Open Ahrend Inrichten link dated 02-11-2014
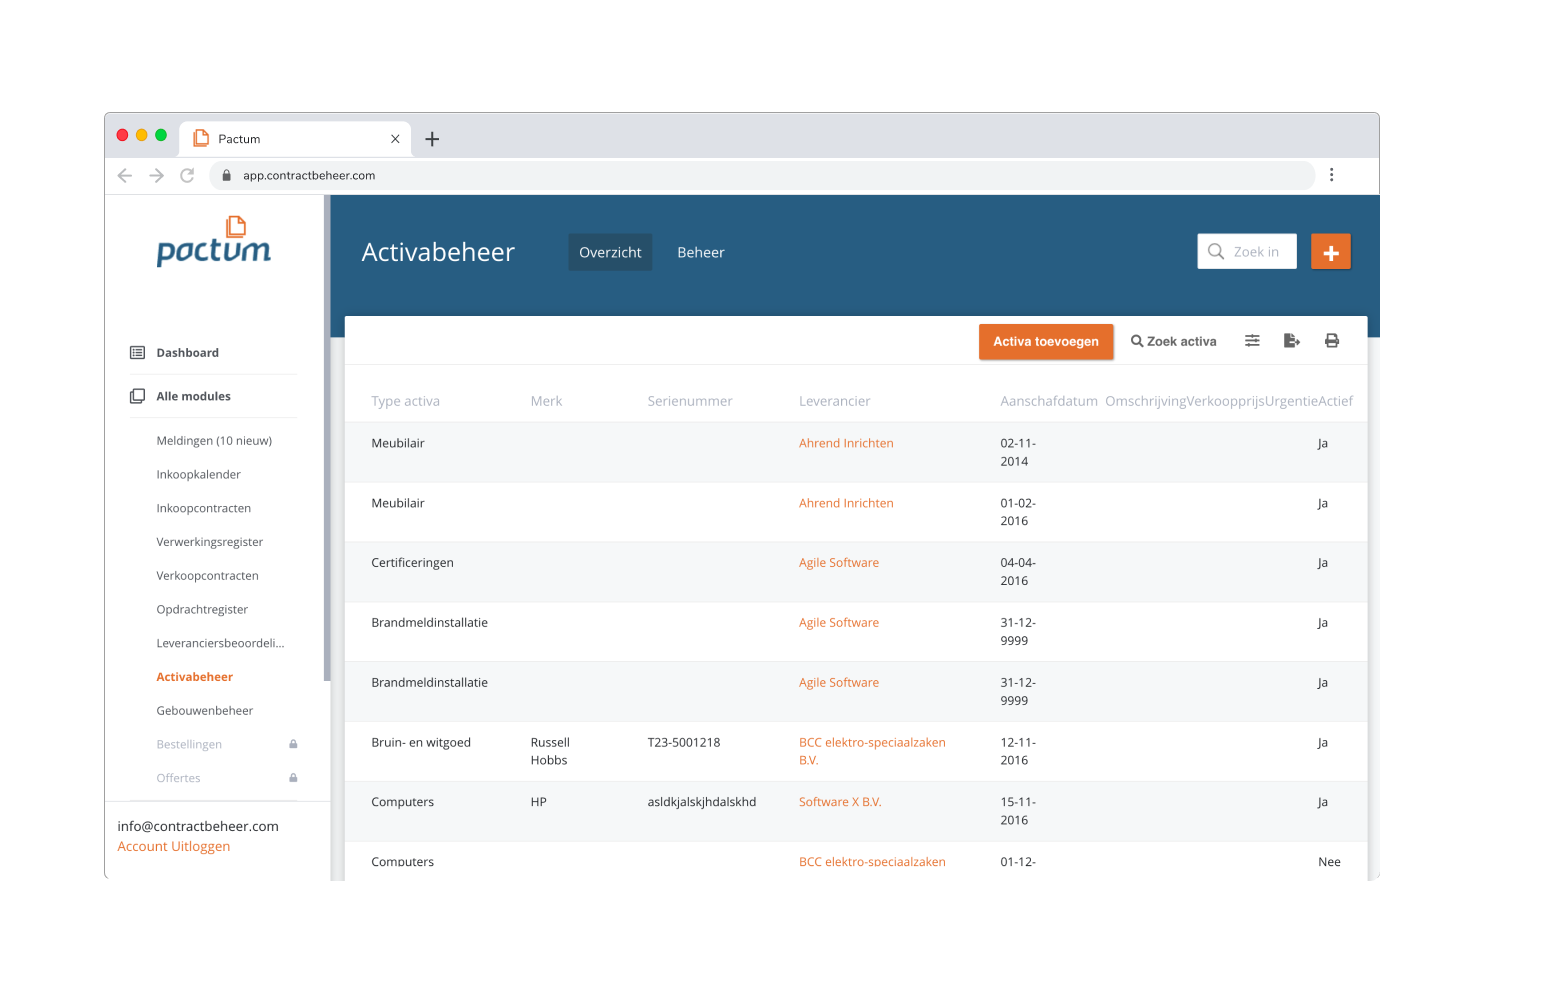 [846, 443]
